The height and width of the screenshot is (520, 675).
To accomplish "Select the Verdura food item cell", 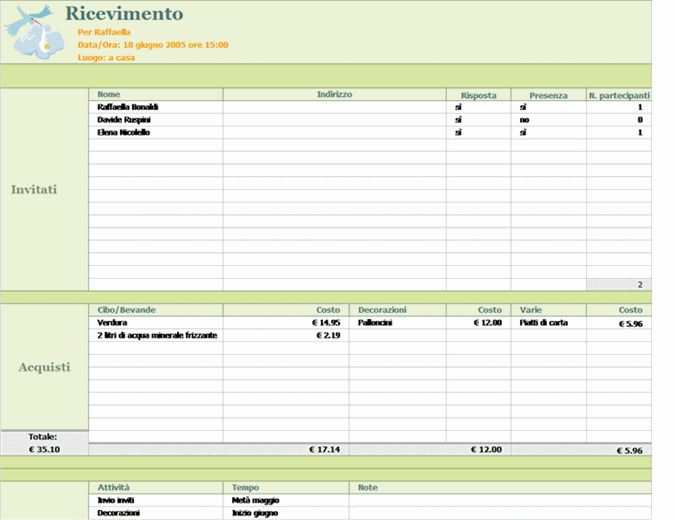I will 113,323.
